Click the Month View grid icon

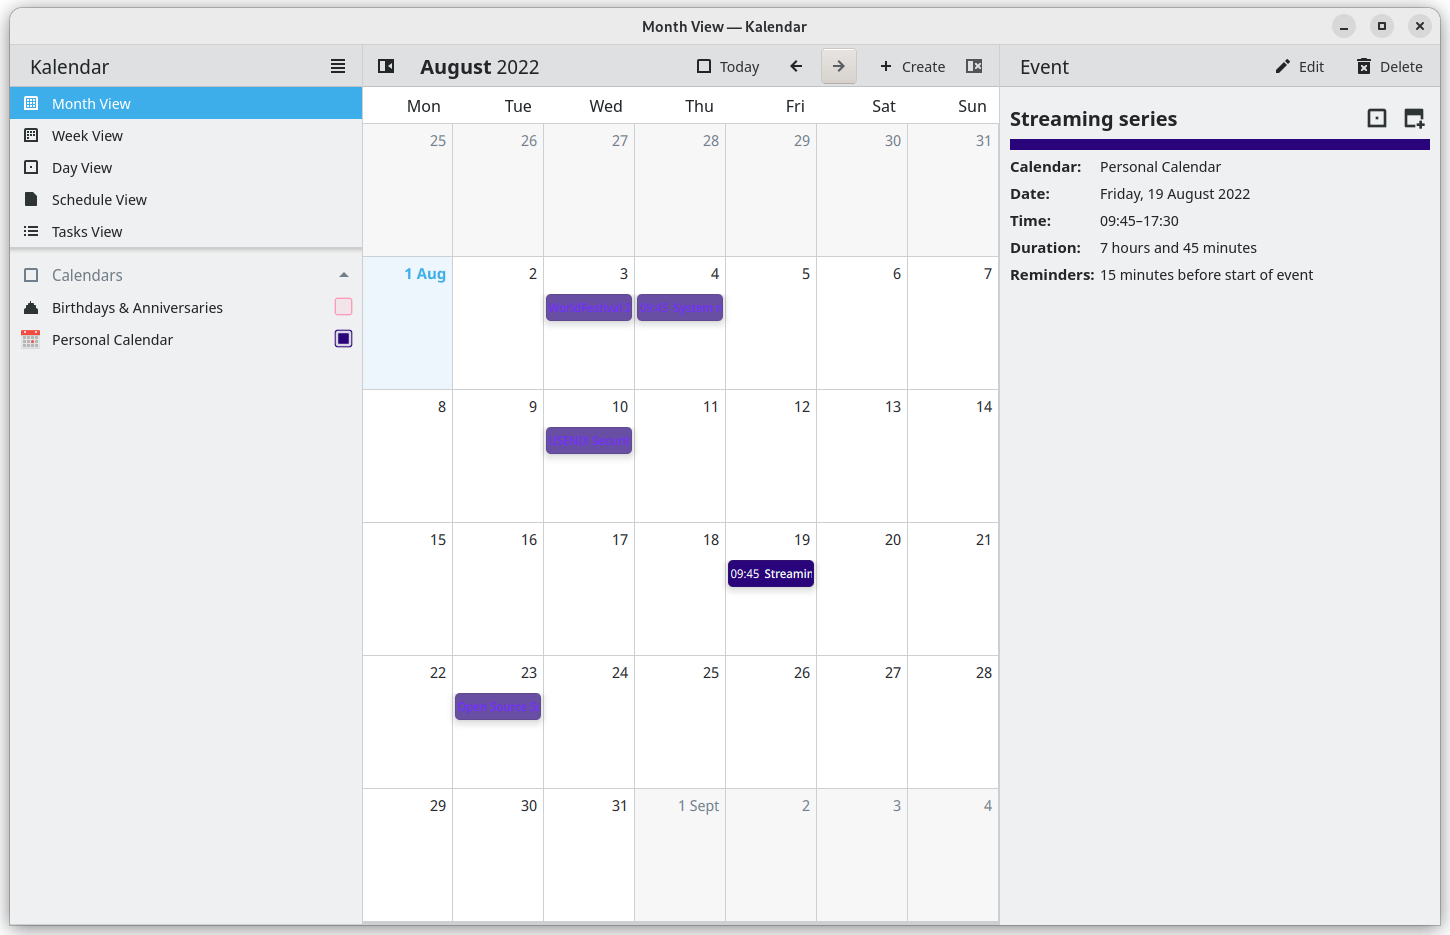pyautogui.click(x=31, y=103)
